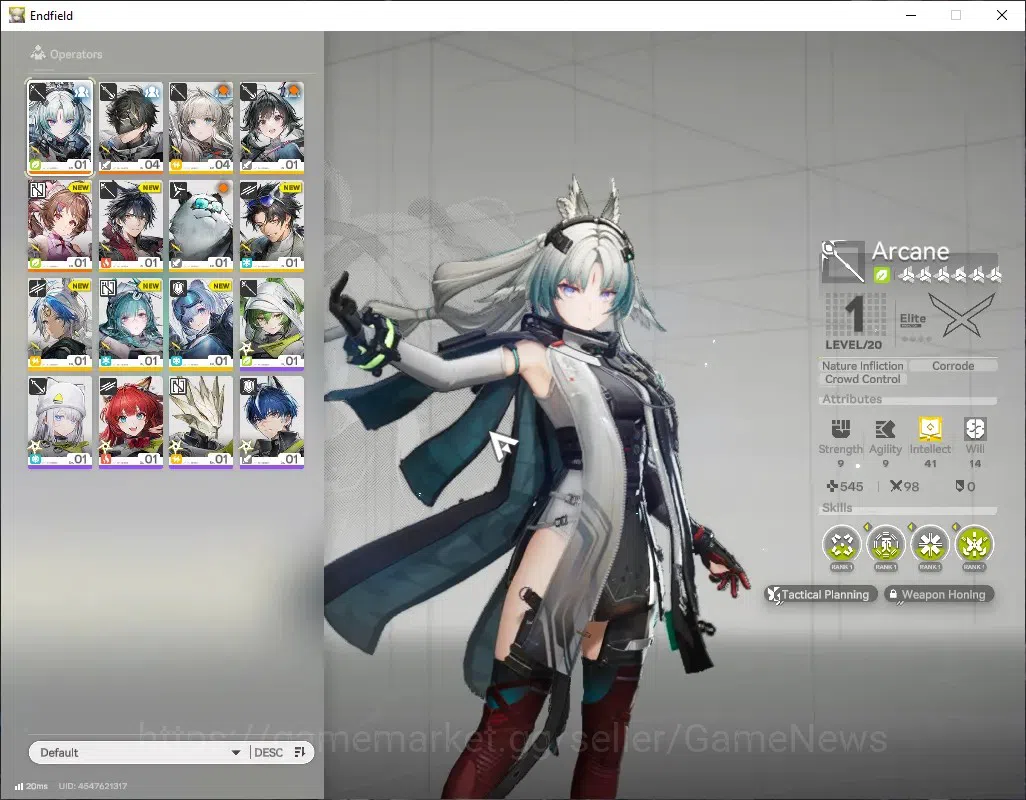Click the Endfield app icon in title bar
Screen dimensions: 1026x800
pos(17,15)
